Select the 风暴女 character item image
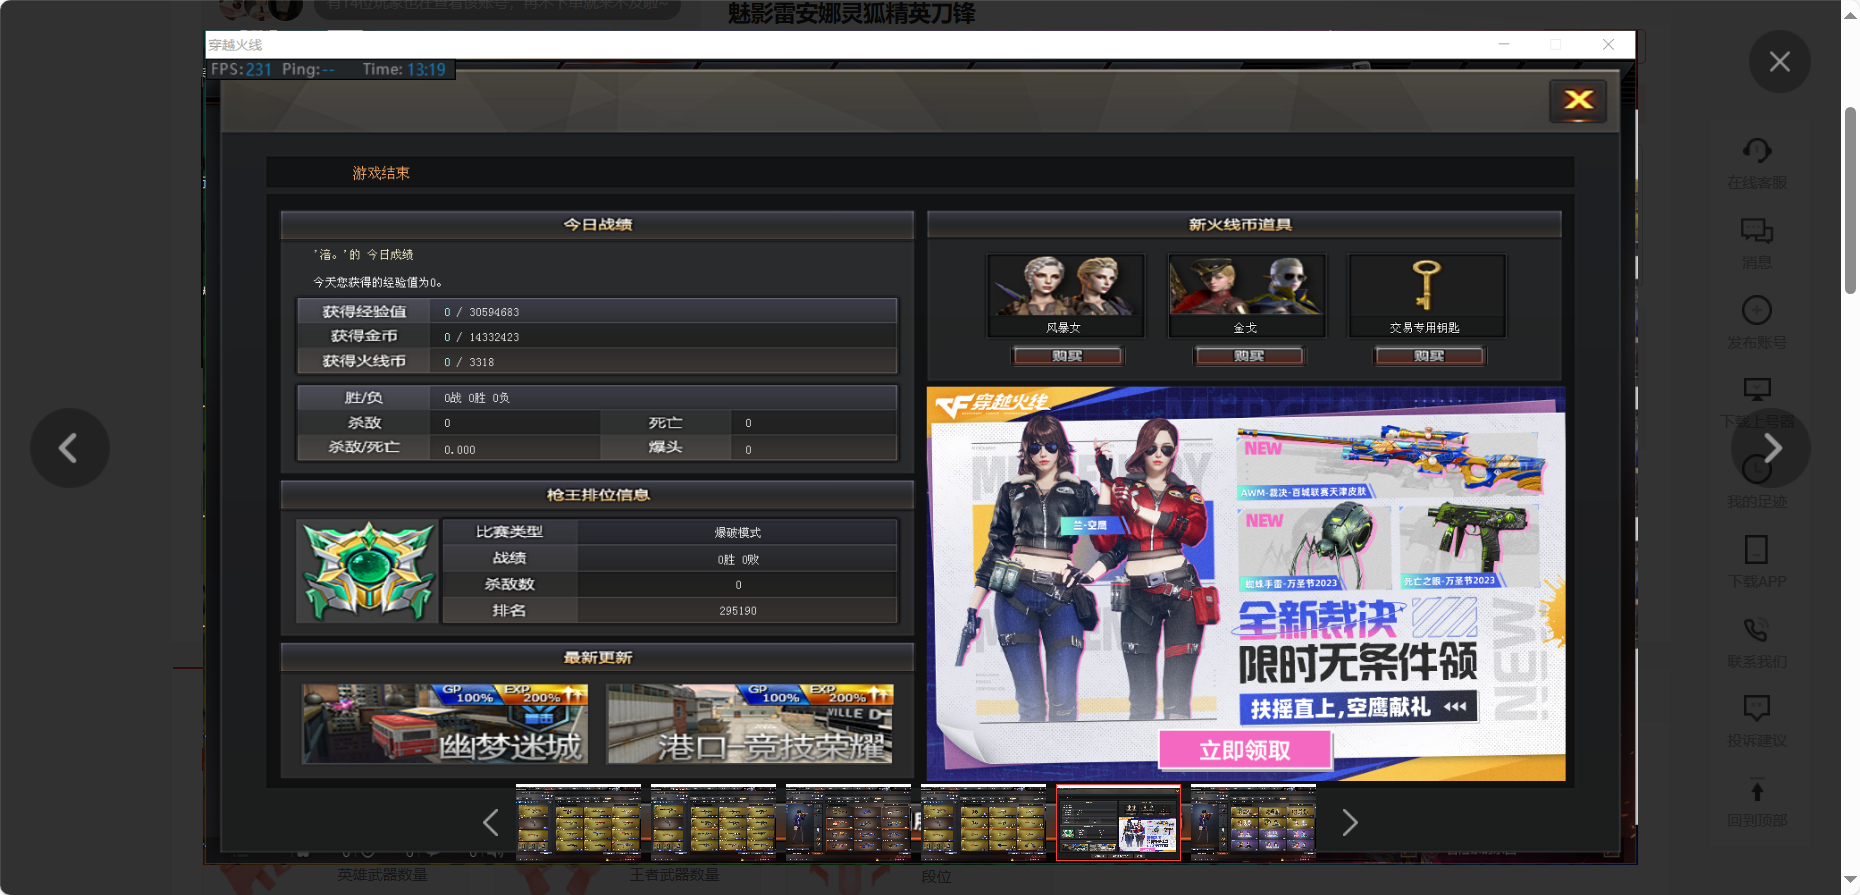Screen dimensions: 1860x895 pyautogui.click(x=1066, y=286)
